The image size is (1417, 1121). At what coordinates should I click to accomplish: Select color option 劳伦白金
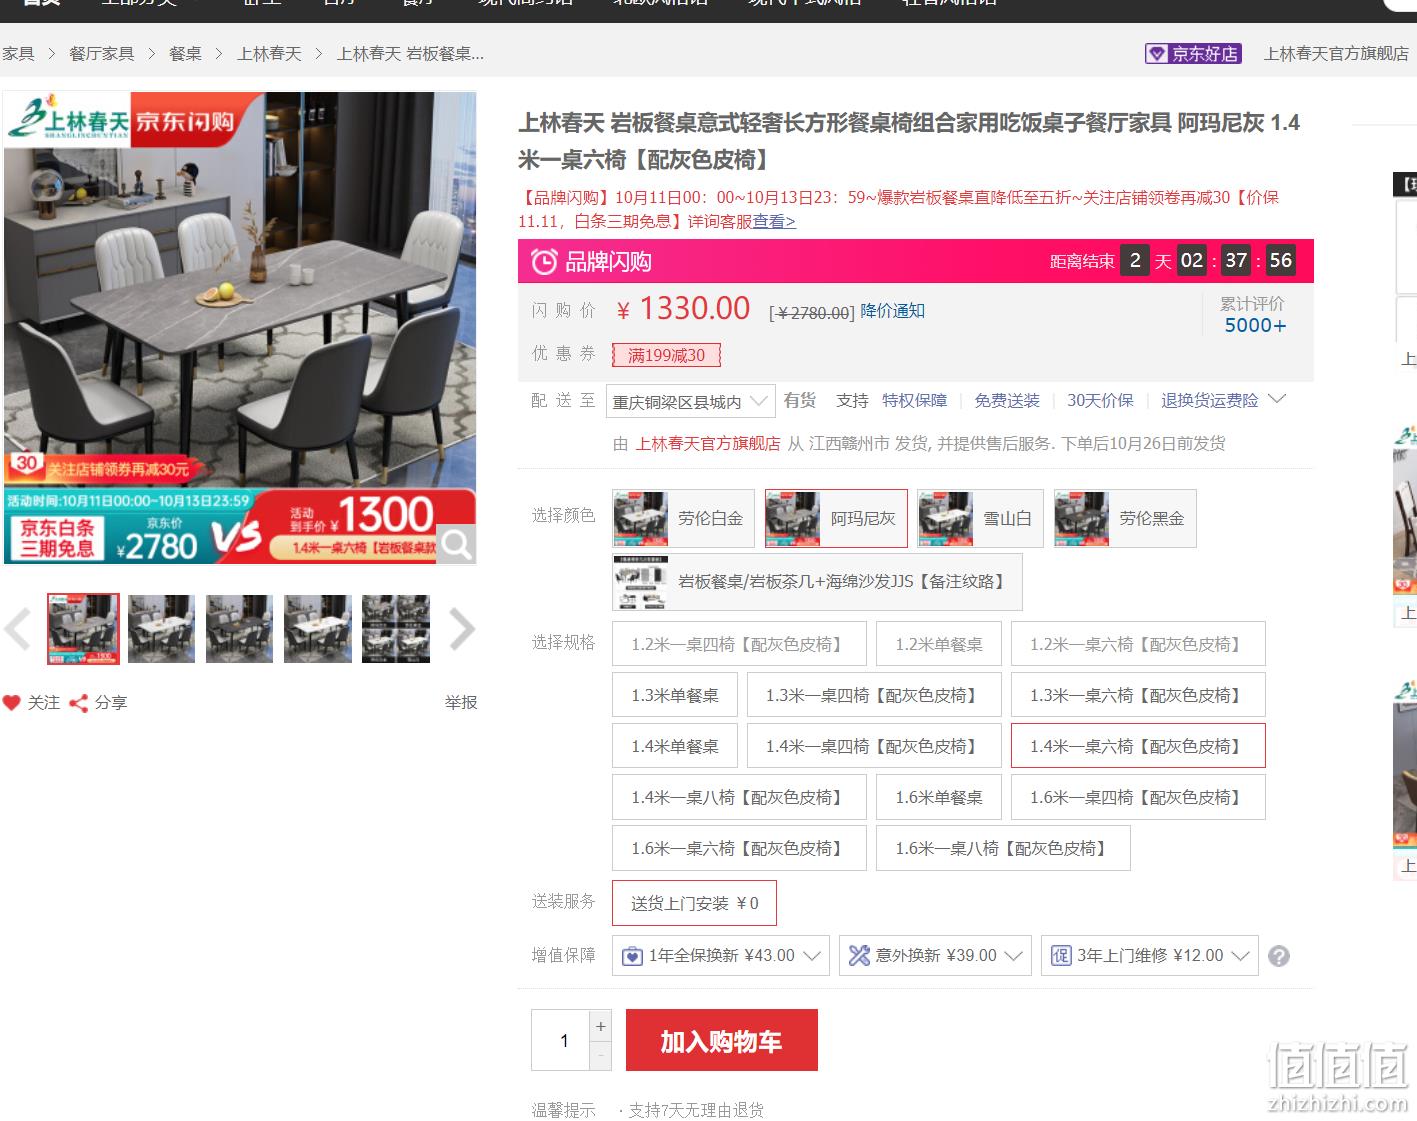(684, 518)
